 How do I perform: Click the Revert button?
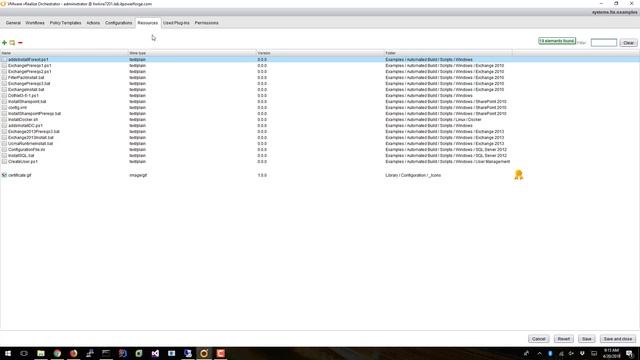pyautogui.click(x=564, y=339)
